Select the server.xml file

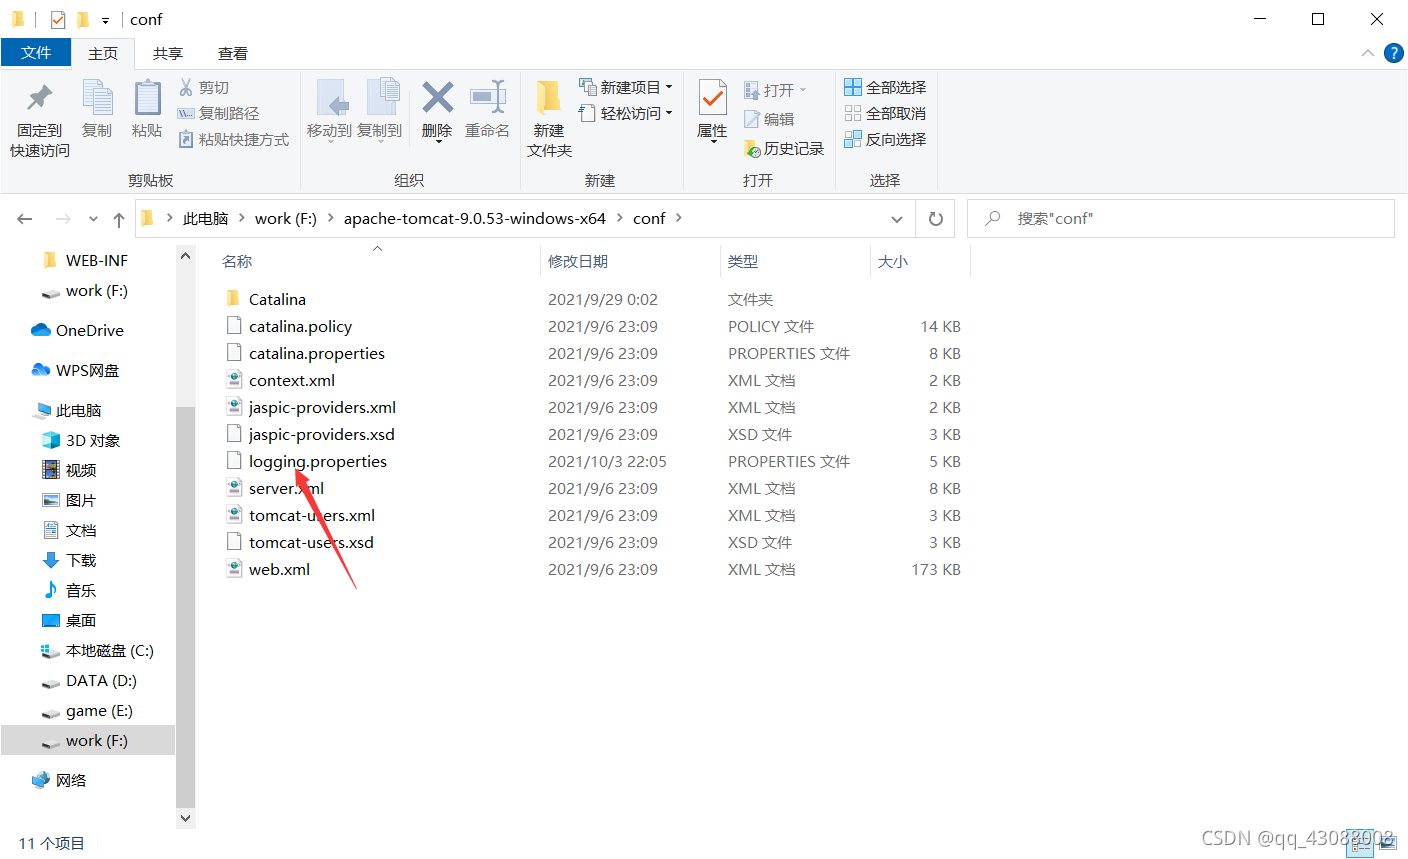286,488
